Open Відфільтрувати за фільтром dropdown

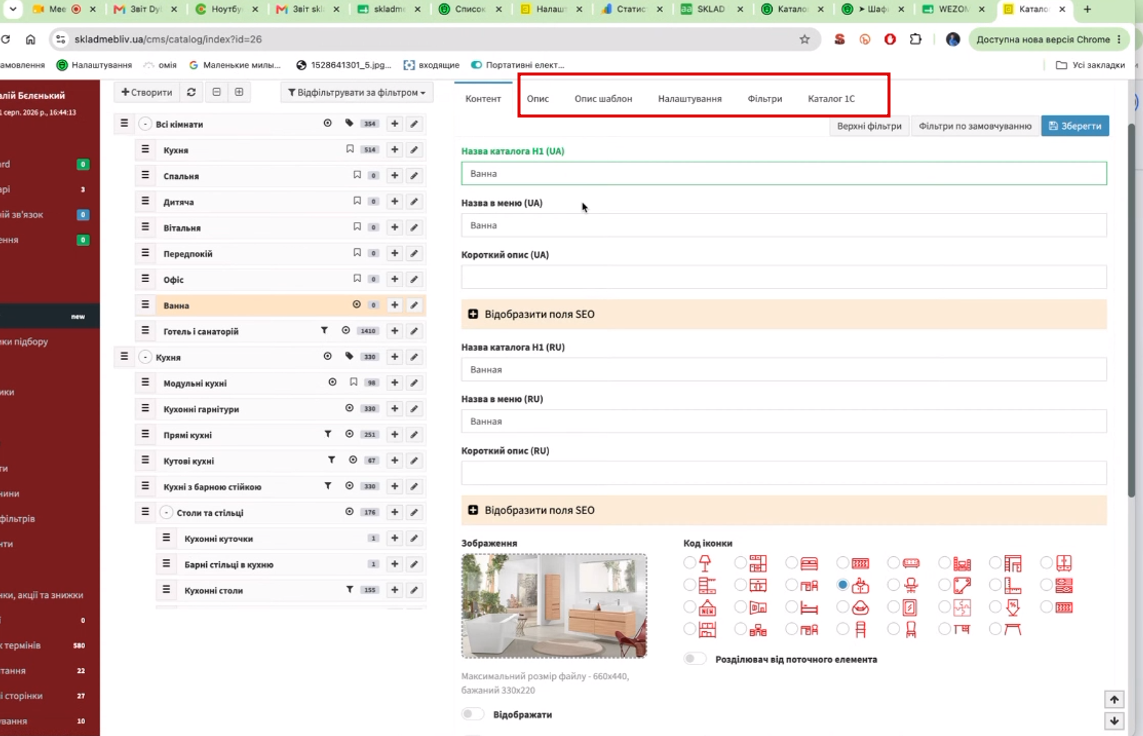356,93
